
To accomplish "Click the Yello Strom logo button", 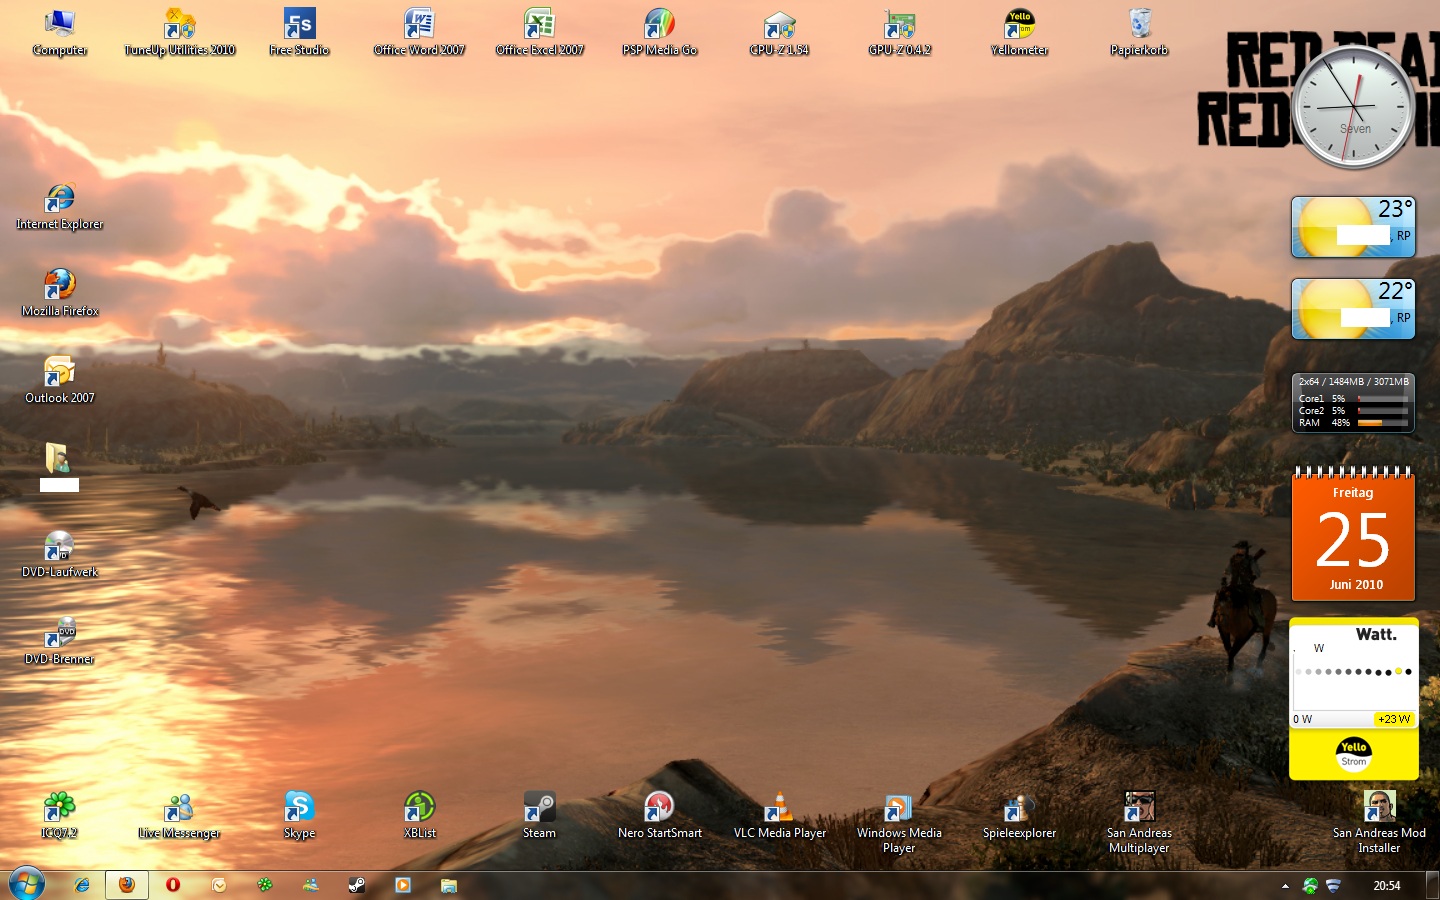I will 1354,754.
